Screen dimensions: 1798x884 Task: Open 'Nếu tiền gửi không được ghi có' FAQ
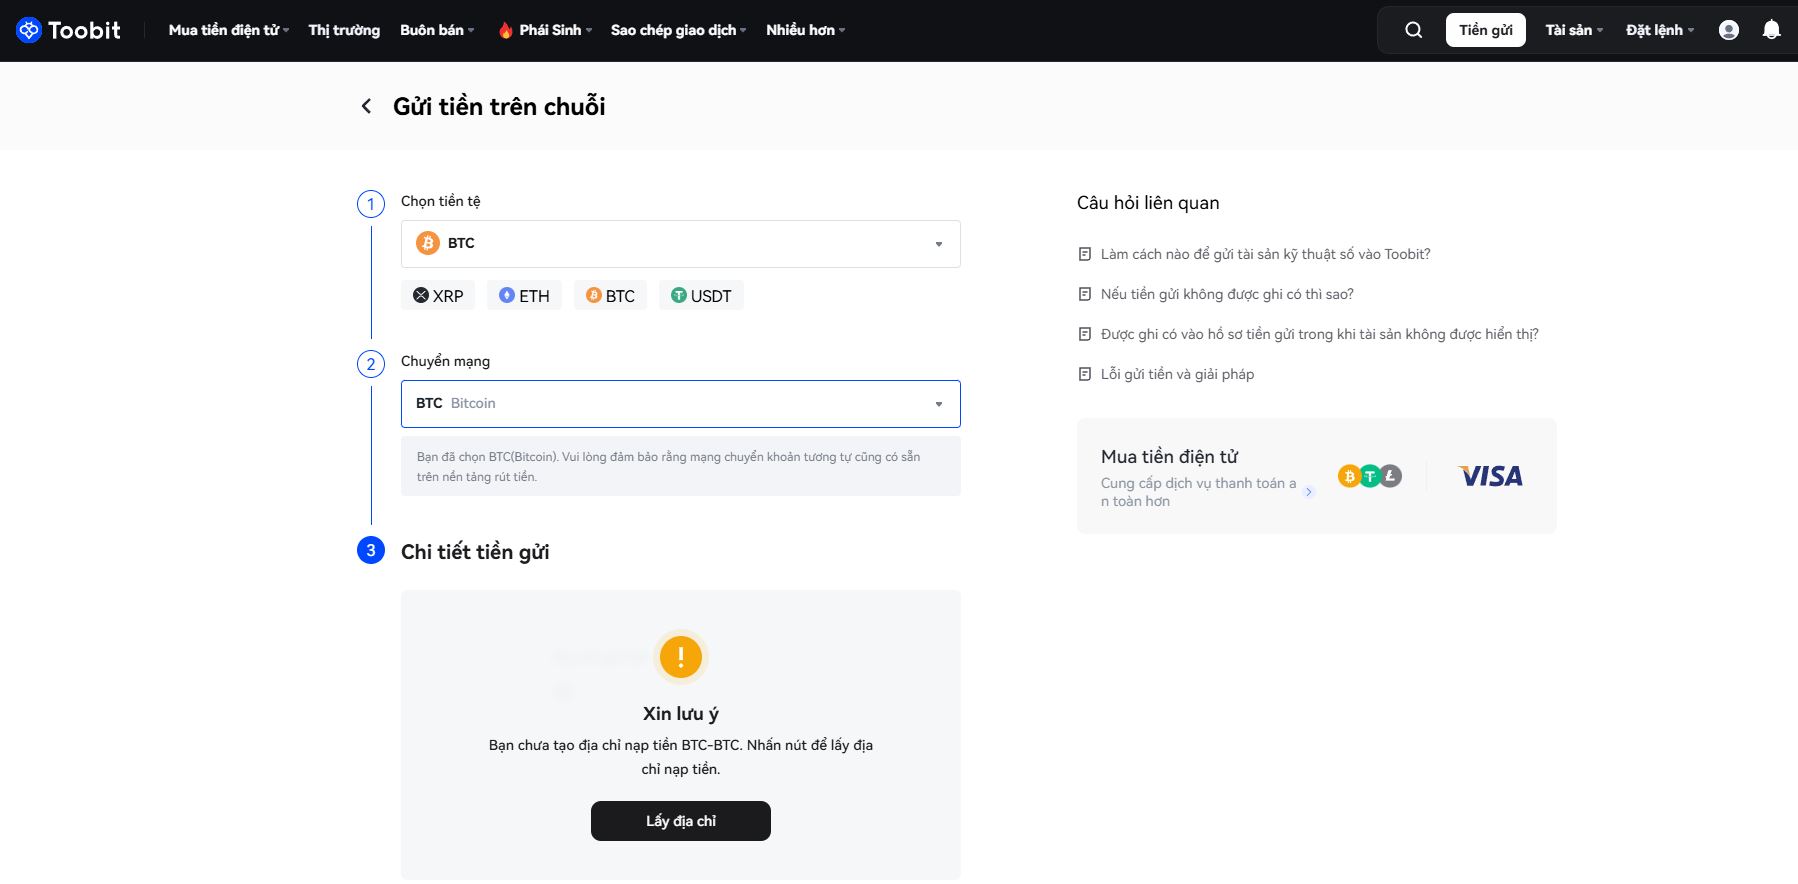[x=1227, y=294]
